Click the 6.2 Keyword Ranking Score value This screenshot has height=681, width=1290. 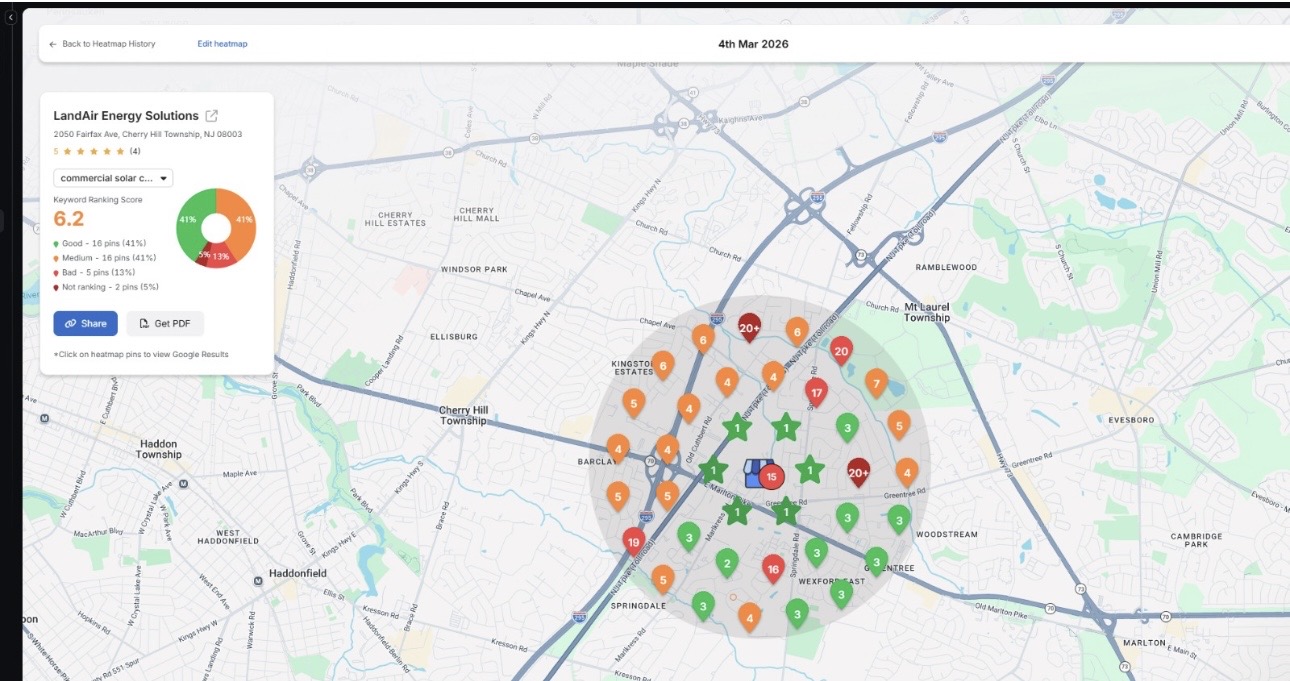pos(69,219)
